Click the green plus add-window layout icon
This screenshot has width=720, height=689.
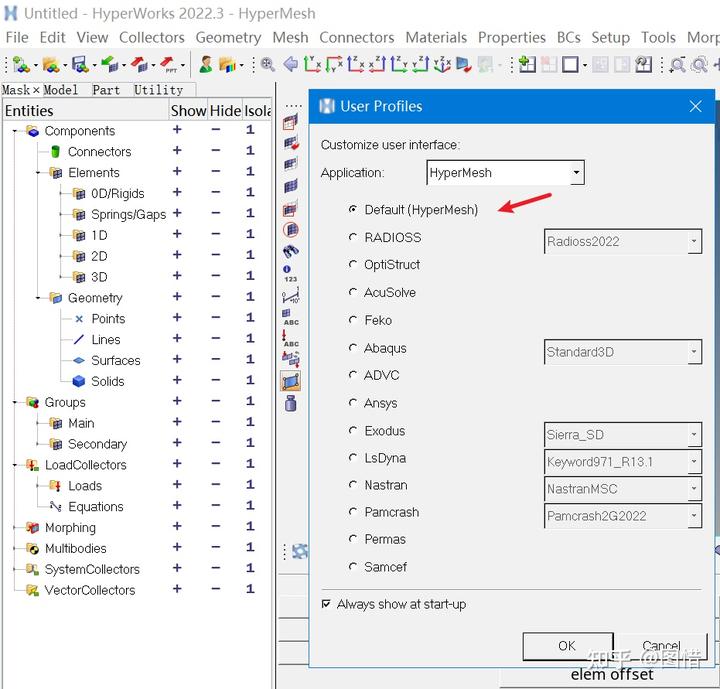pyautogui.click(x=527, y=65)
